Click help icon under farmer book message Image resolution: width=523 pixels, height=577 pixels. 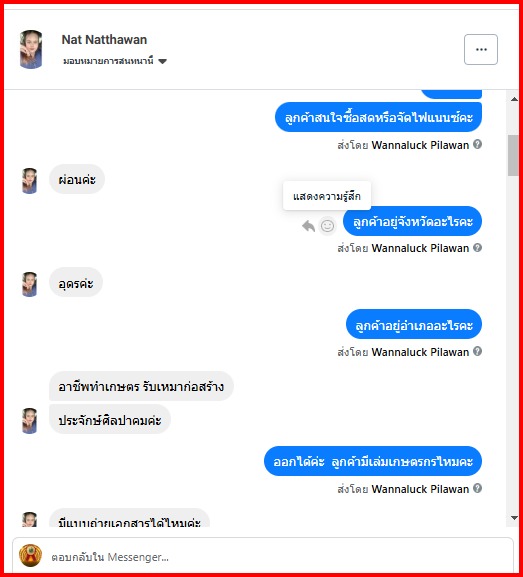[x=477, y=488]
